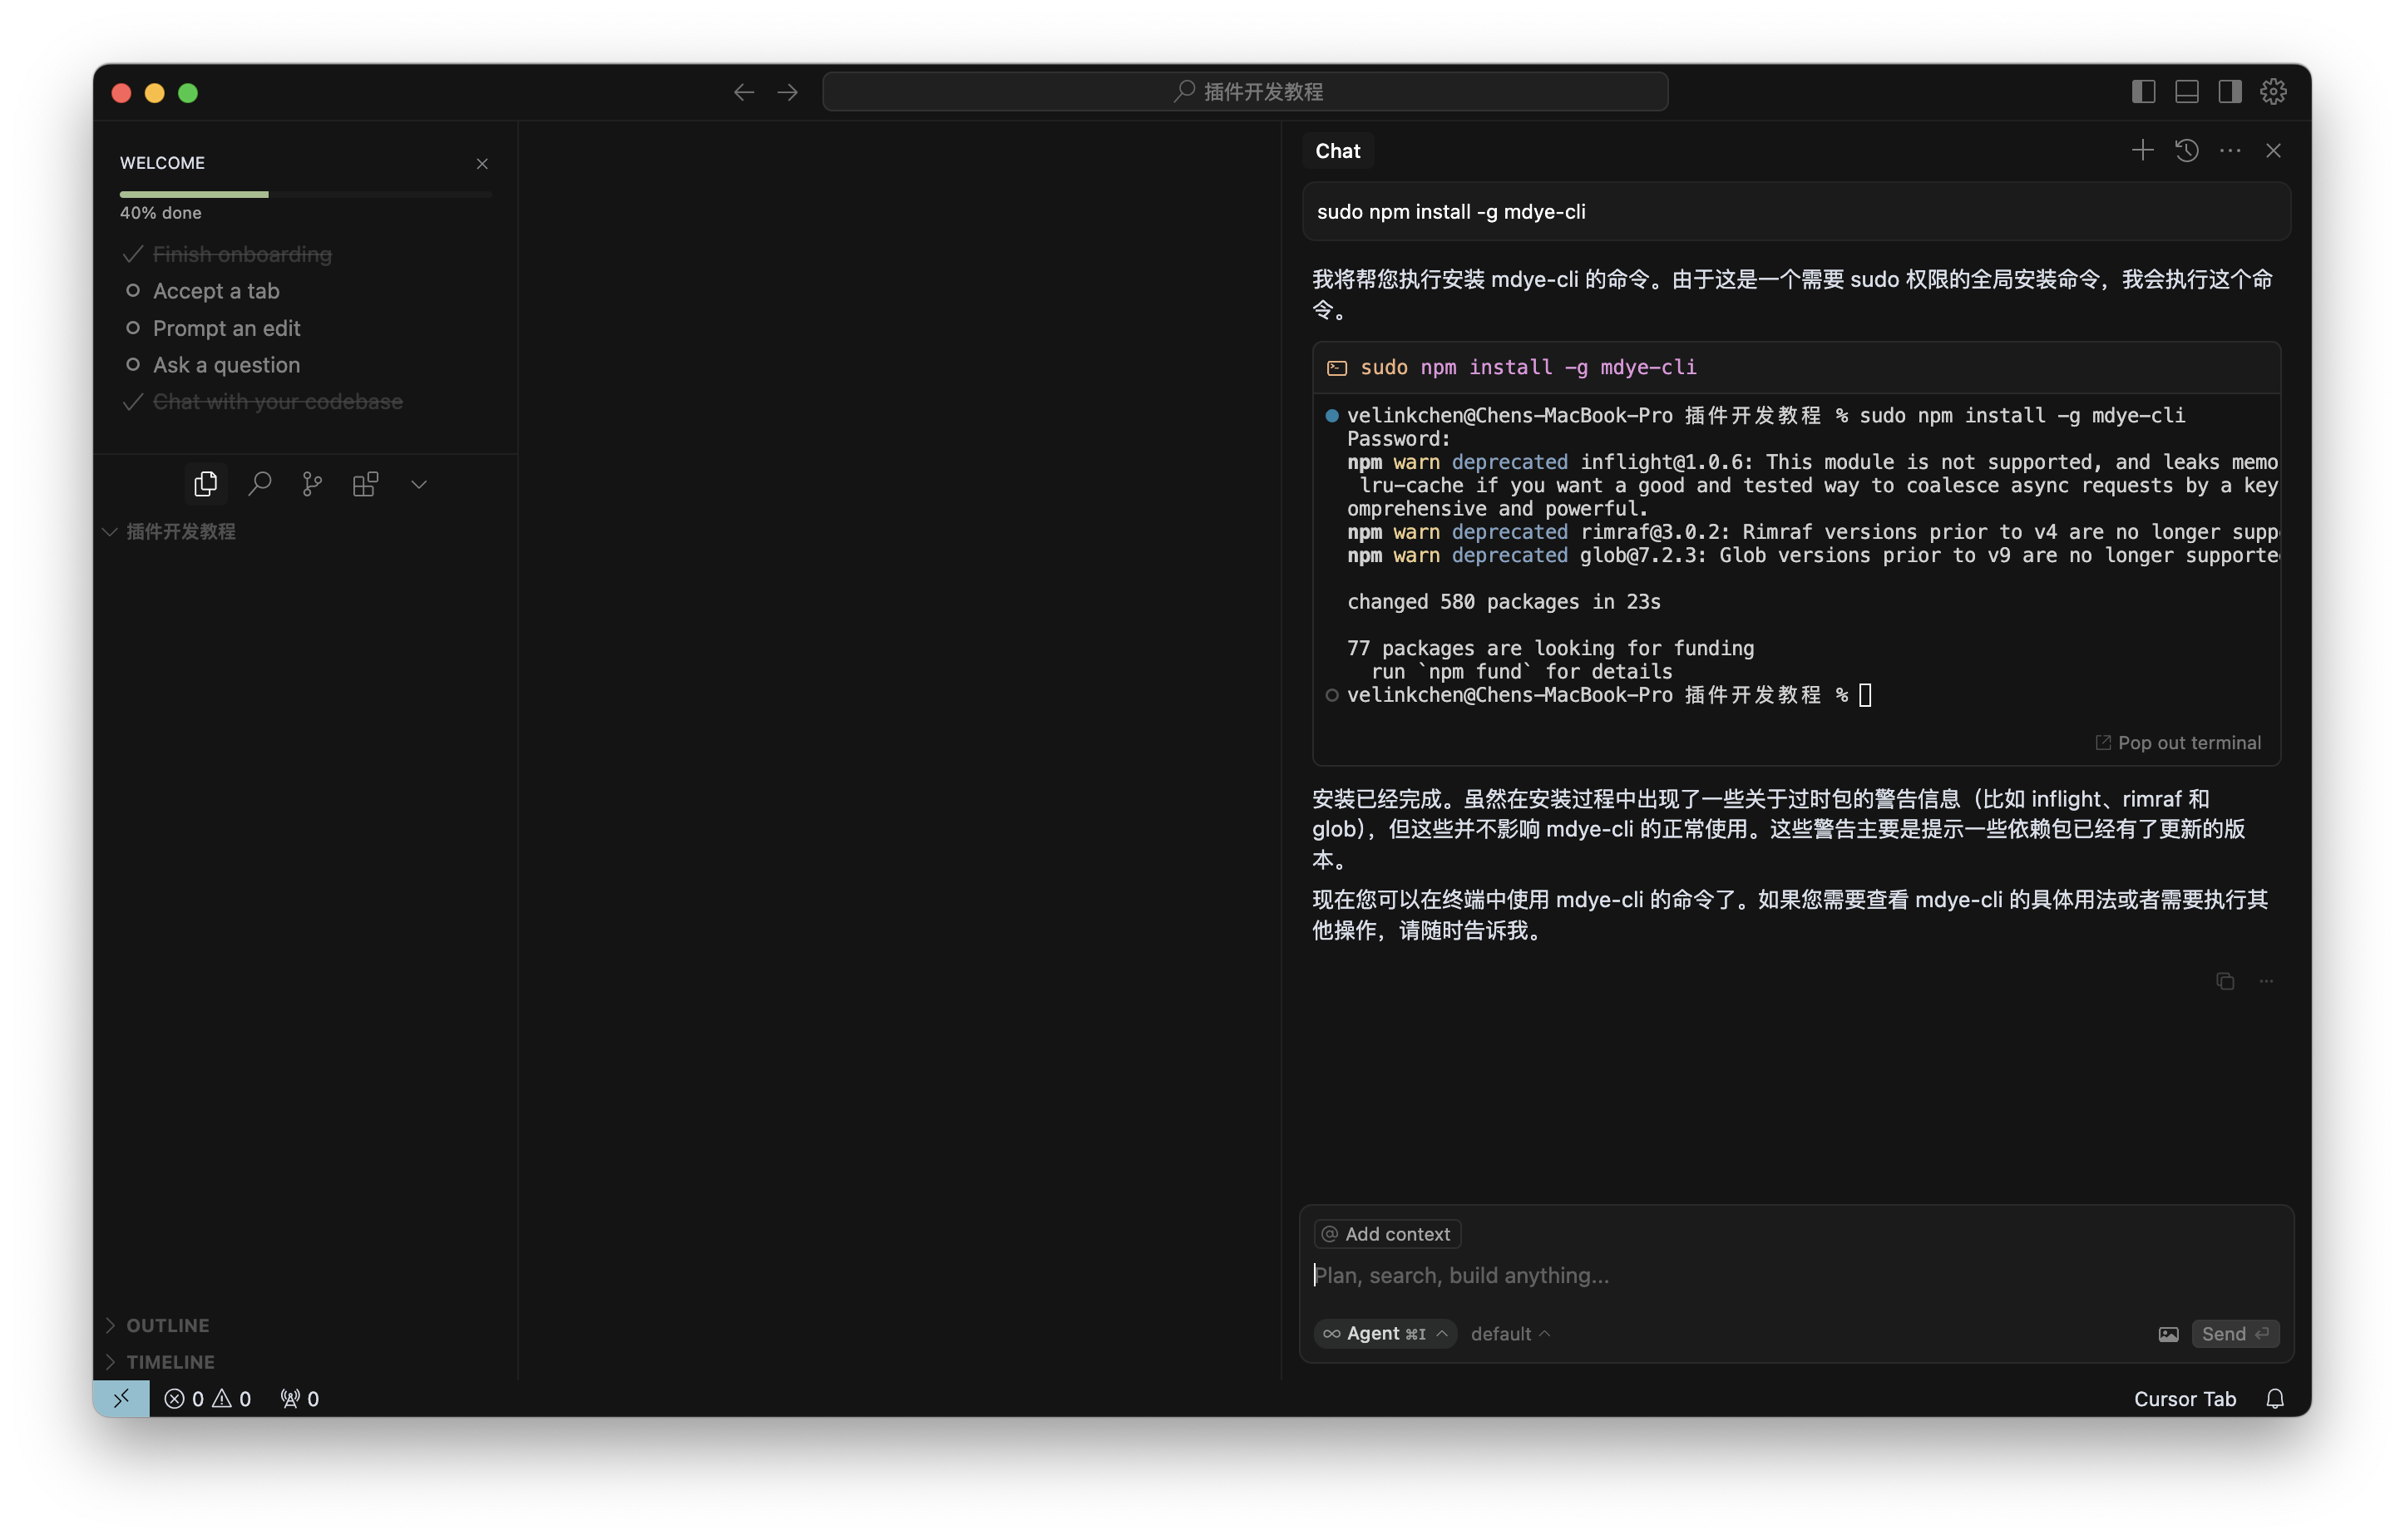Open the Agent mode dropdown

coord(1384,1333)
